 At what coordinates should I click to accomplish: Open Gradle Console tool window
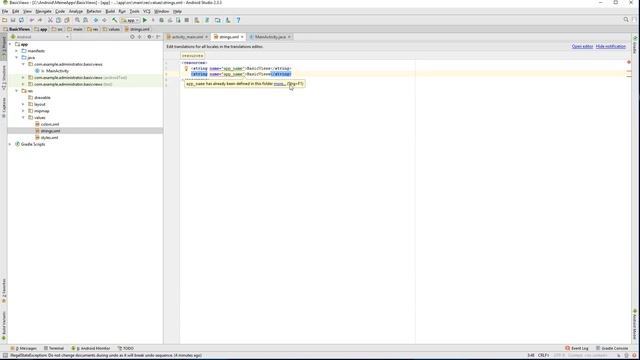[612, 348]
